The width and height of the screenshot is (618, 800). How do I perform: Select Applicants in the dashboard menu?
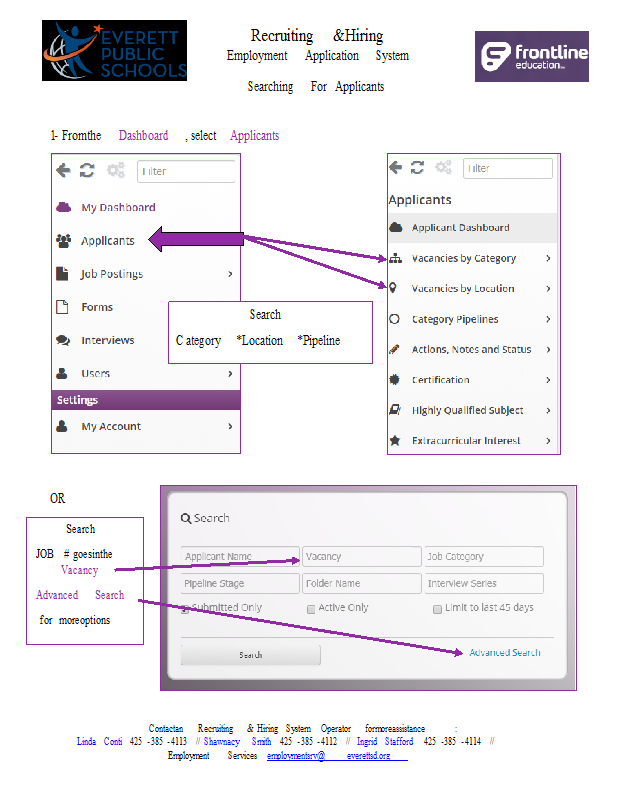(108, 240)
